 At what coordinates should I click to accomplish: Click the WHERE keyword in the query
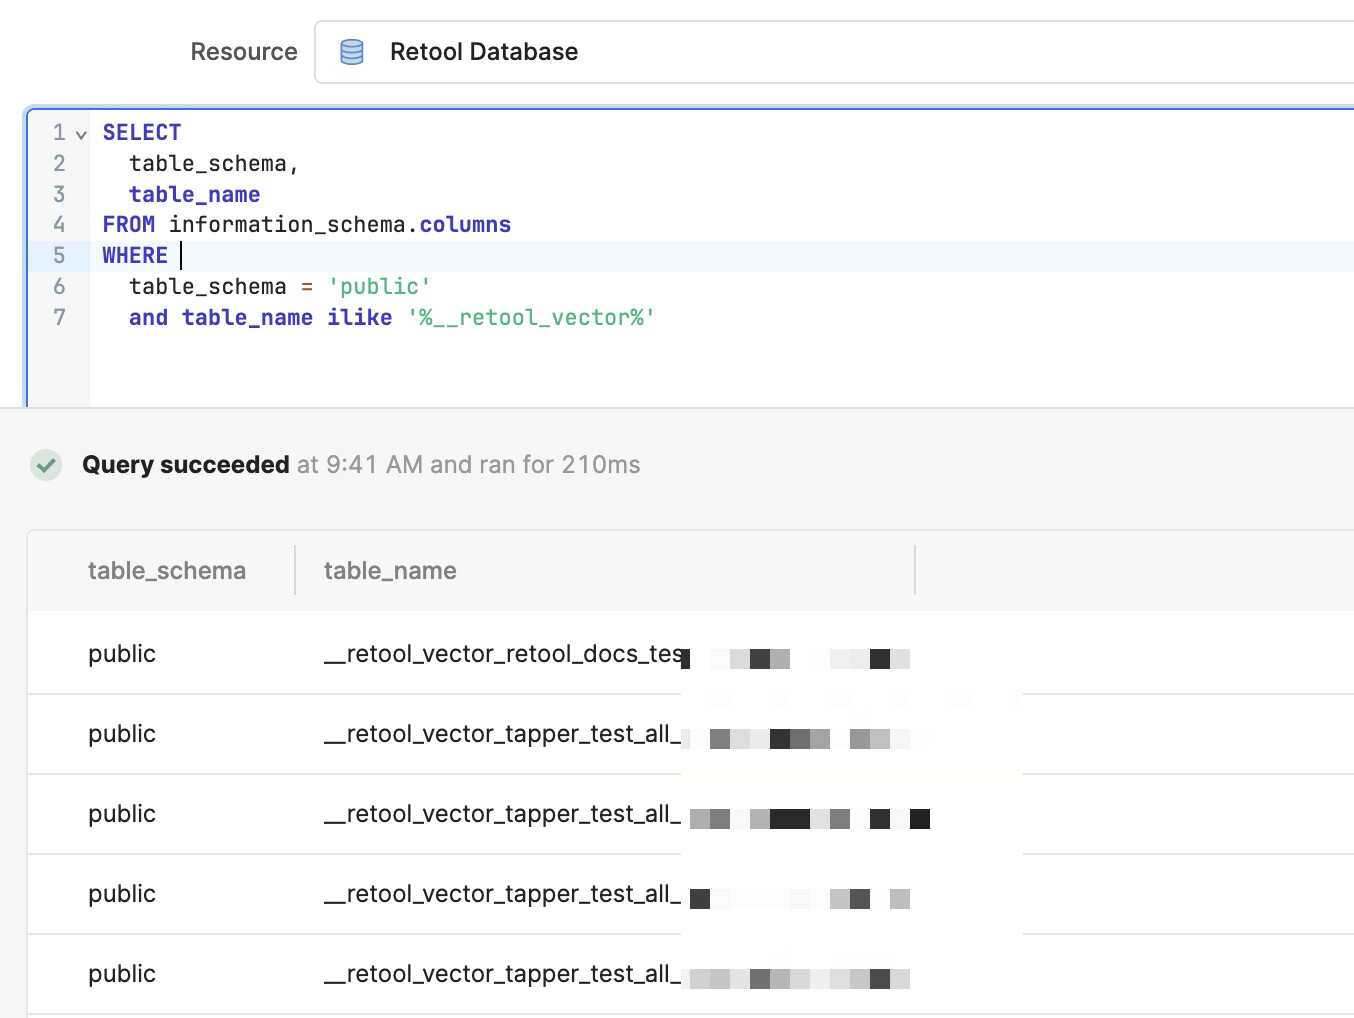[135, 256]
